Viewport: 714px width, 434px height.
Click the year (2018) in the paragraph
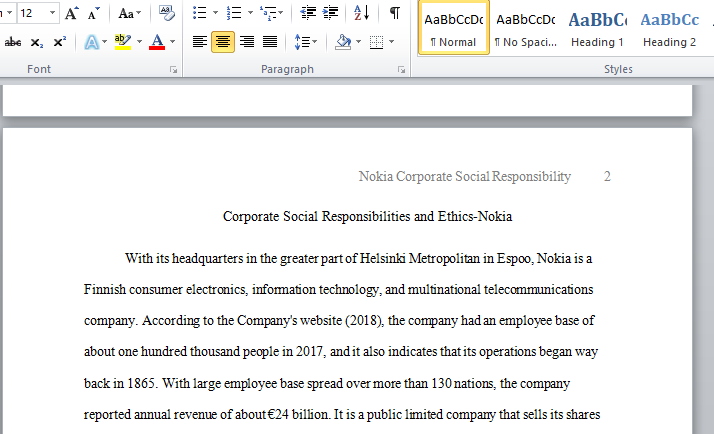point(364,321)
